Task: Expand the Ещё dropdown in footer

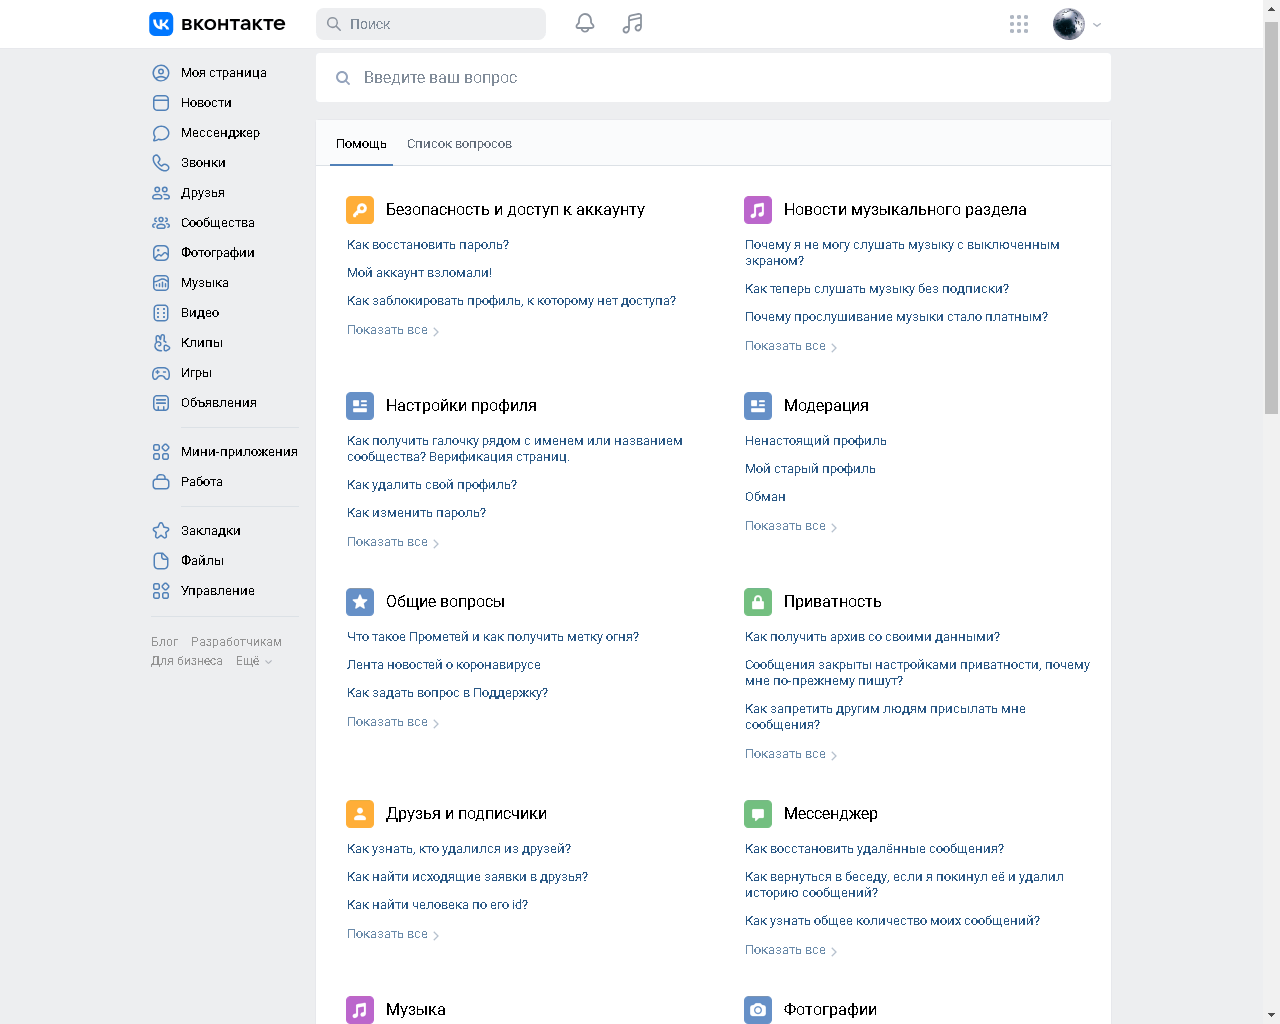Action: click(253, 661)
